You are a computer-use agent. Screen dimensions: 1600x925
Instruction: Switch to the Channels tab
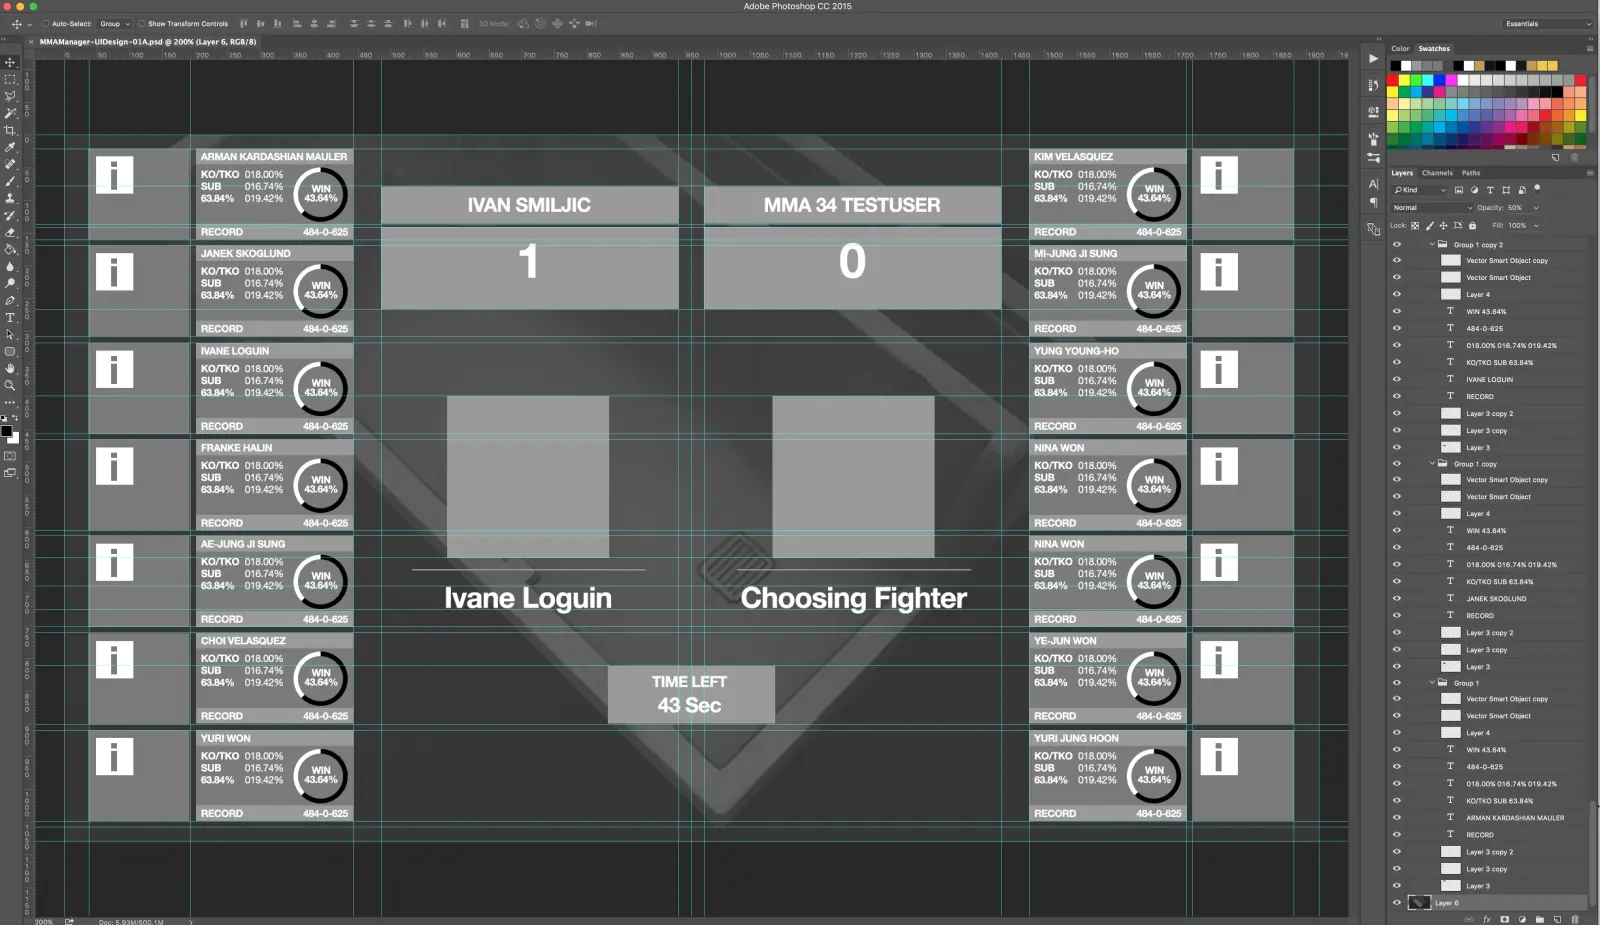(1437, 173)
